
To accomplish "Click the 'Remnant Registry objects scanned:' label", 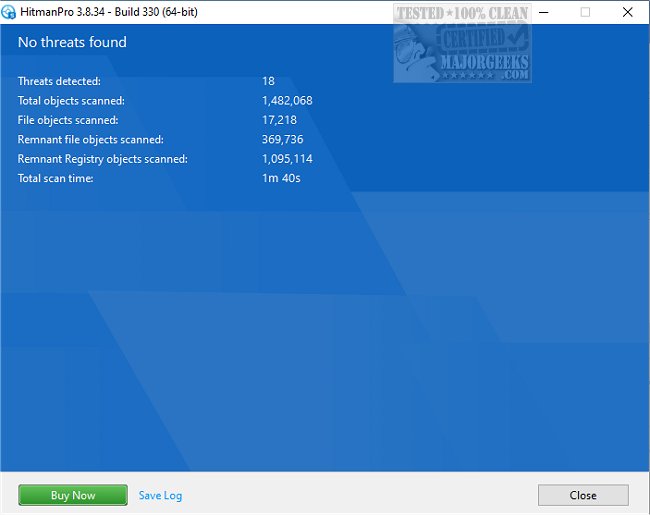I will [x=103, y=159].
